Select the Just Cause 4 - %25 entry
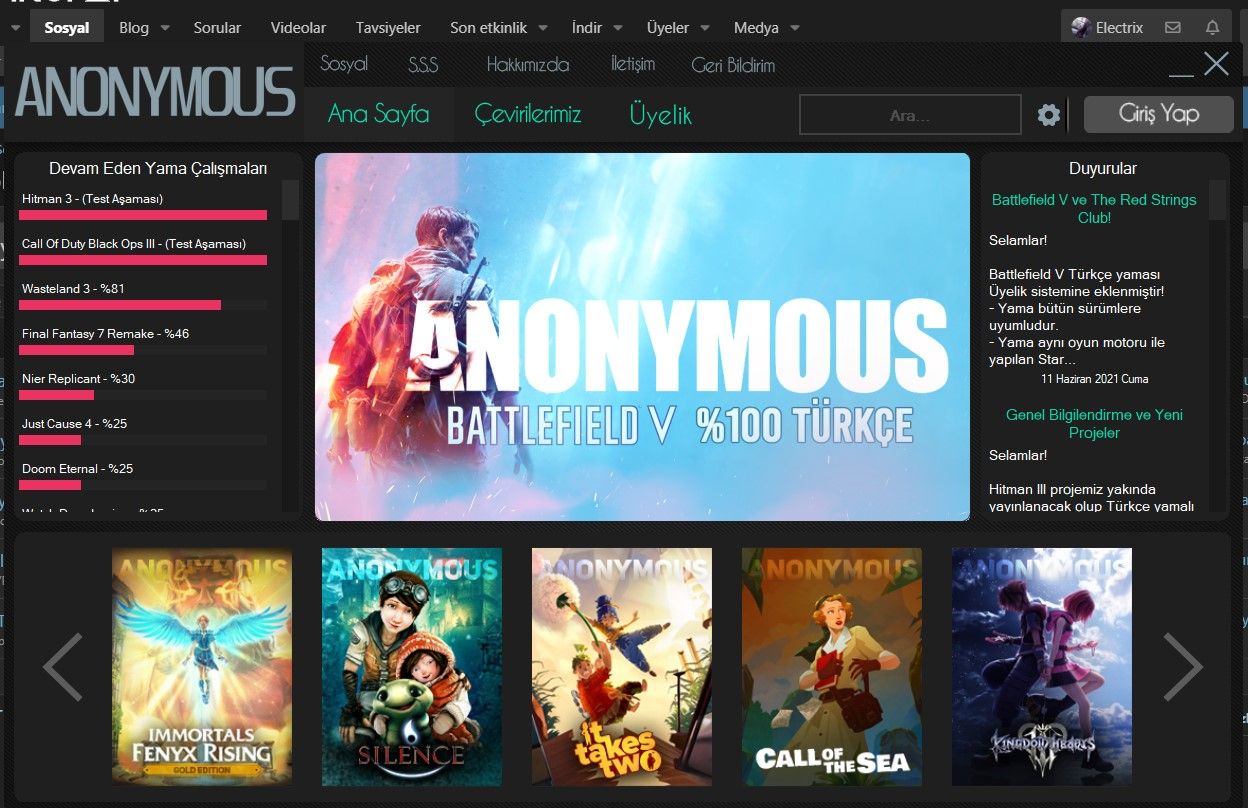The width and height of the screenshot is (1248, 808). 74,424
